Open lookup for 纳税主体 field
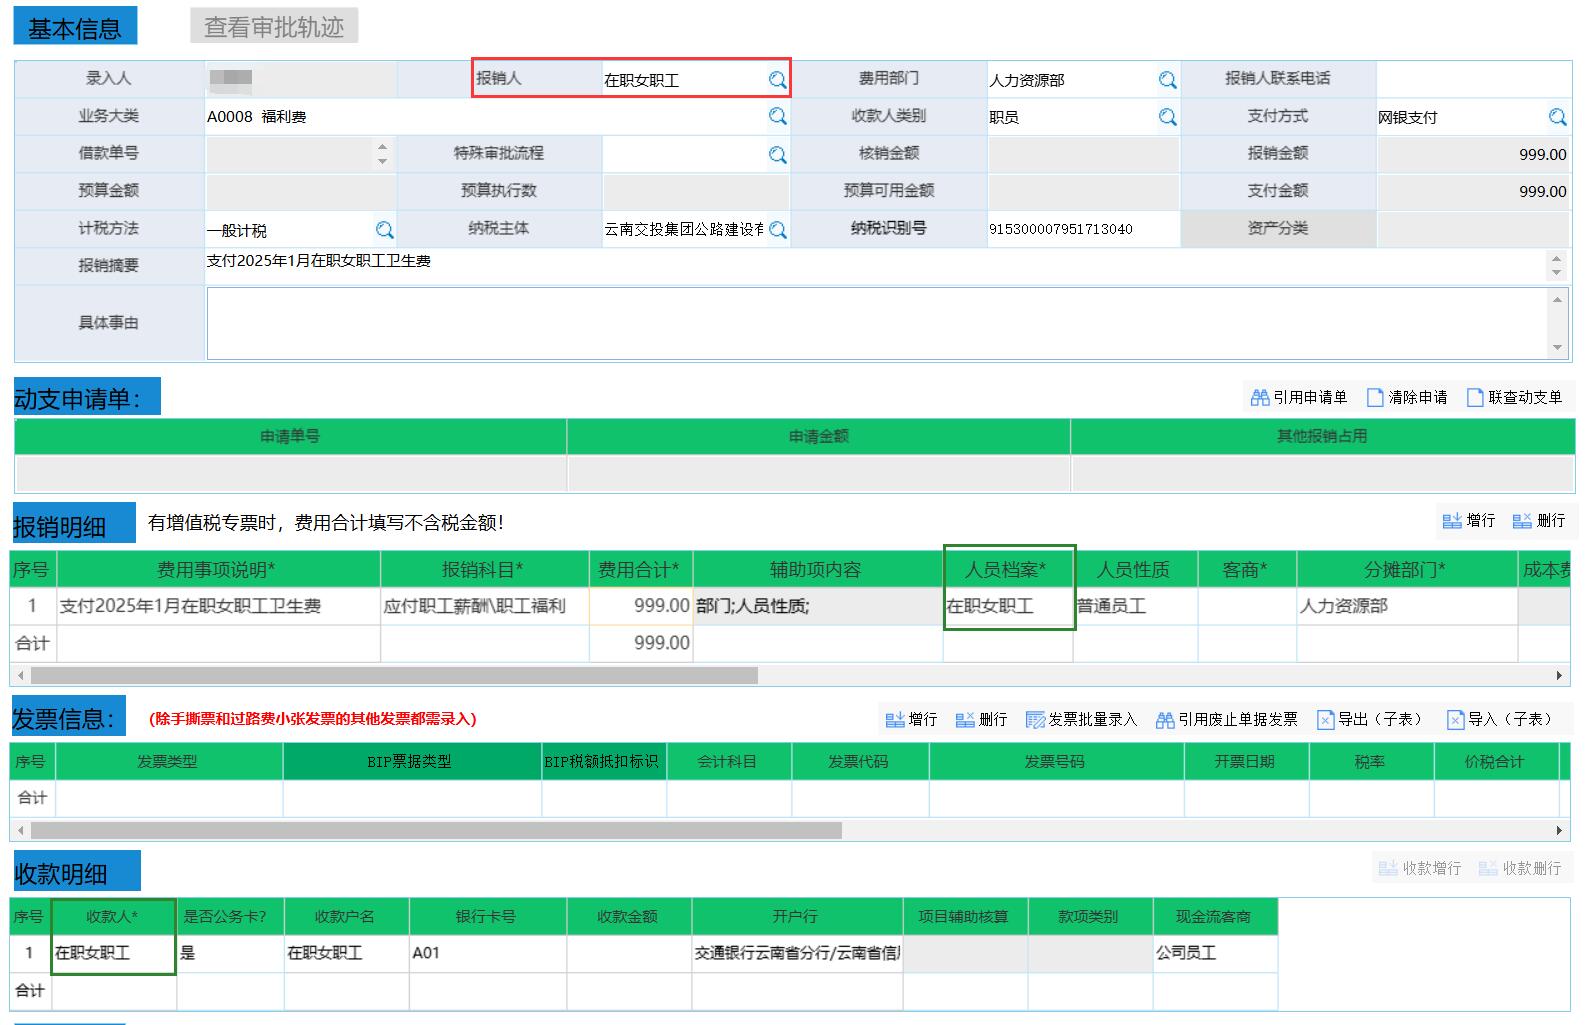The height and width of the screenshot is (1025, 1588). [777, 230]
